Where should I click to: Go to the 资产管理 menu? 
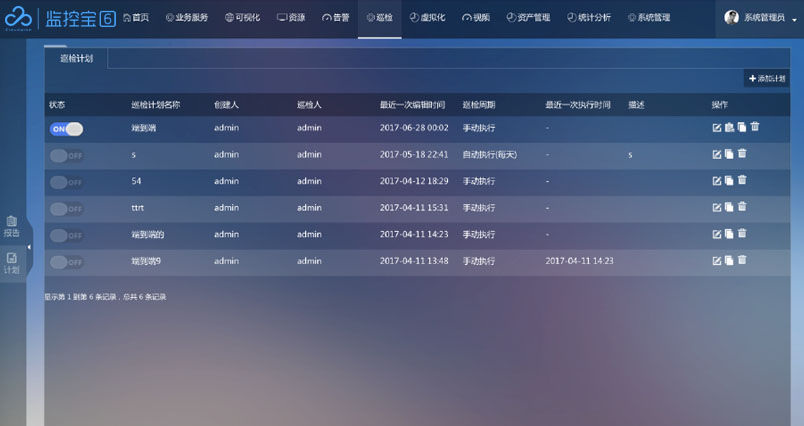528,18
